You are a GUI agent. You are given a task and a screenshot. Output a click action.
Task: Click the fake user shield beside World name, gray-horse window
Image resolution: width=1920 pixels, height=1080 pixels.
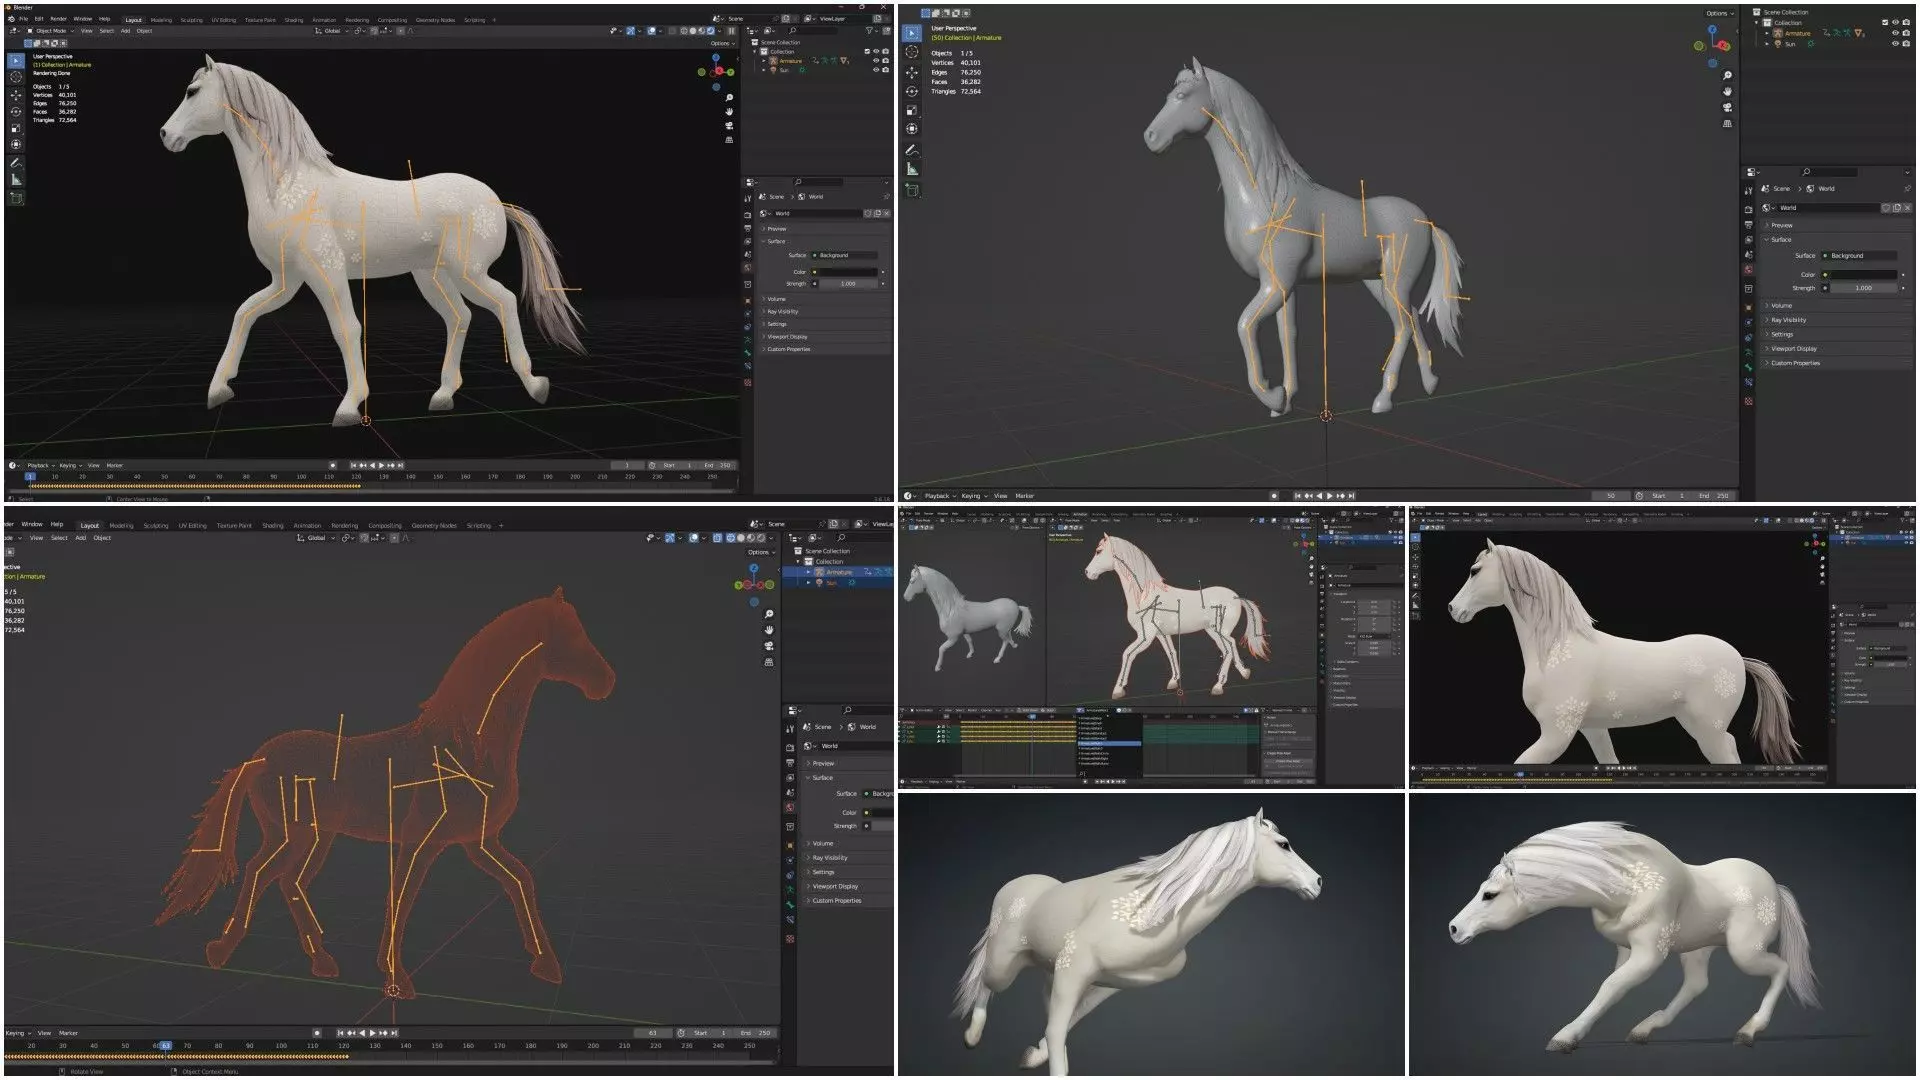tap(1886, 208)
